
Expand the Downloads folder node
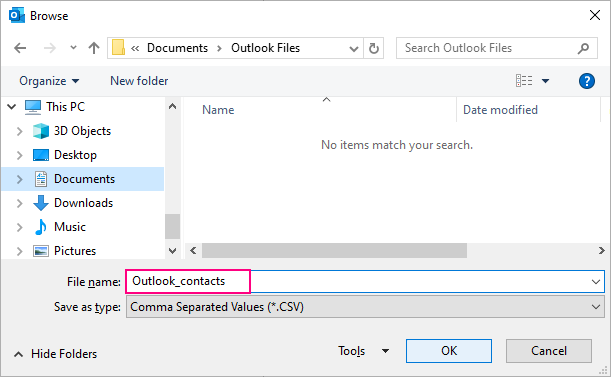pos(19,203)
